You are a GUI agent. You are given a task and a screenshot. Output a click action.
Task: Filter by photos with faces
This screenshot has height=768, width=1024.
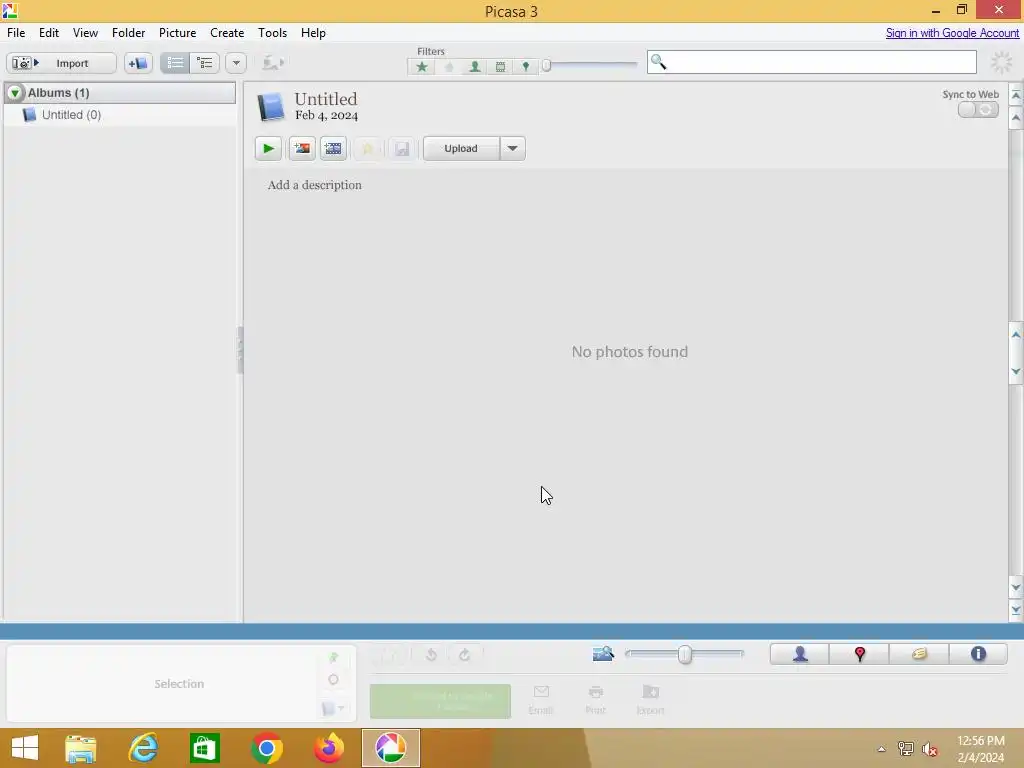click(475, 67)
